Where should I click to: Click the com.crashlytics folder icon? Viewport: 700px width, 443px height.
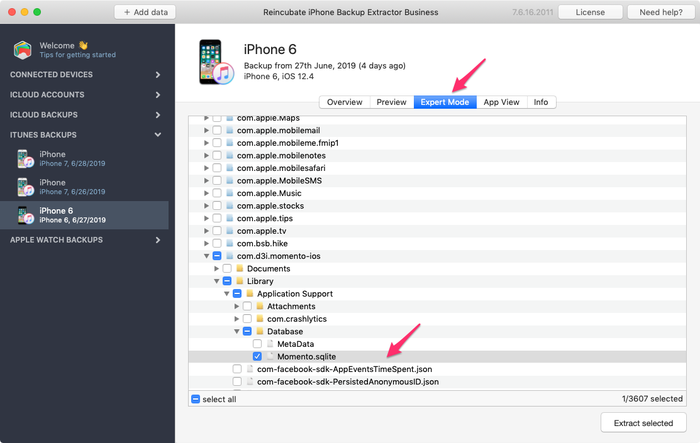[260, 318]
